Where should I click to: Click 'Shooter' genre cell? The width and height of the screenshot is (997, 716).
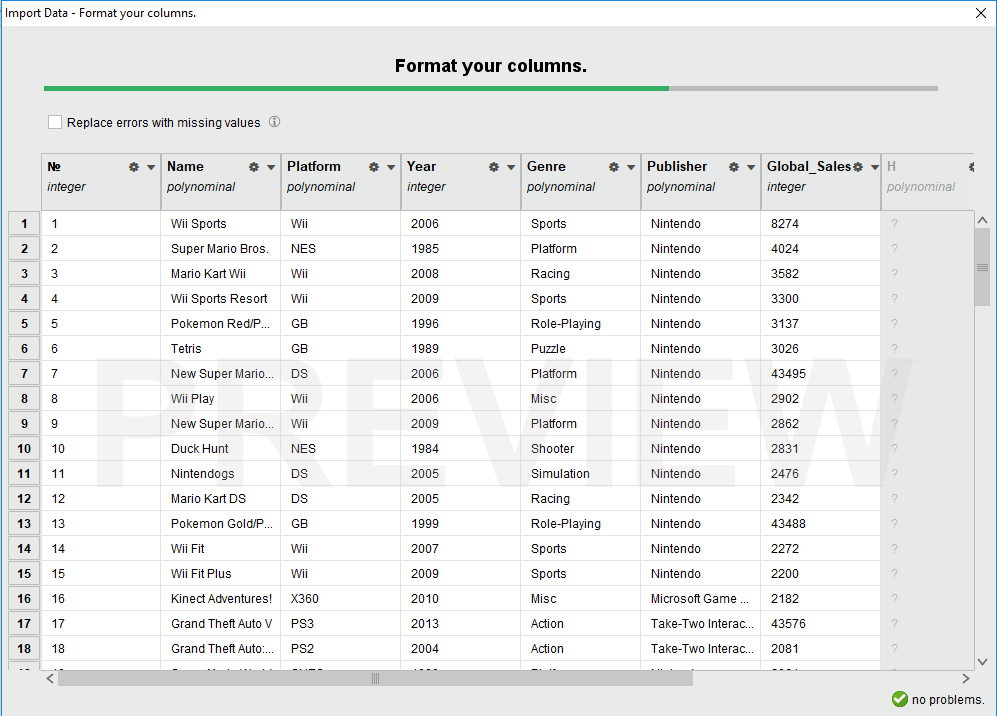tap(581, 449)
